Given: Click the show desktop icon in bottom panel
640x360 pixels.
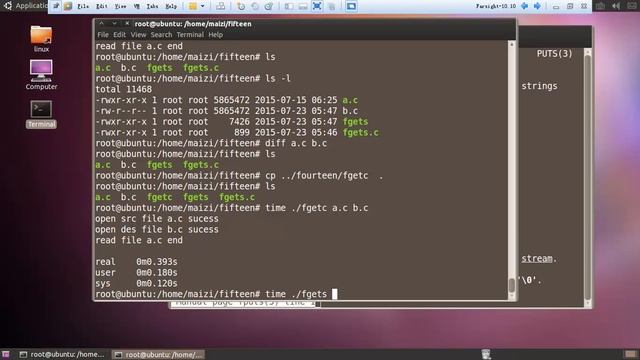Looking at the screenshot, I should (x=5, y=354).
